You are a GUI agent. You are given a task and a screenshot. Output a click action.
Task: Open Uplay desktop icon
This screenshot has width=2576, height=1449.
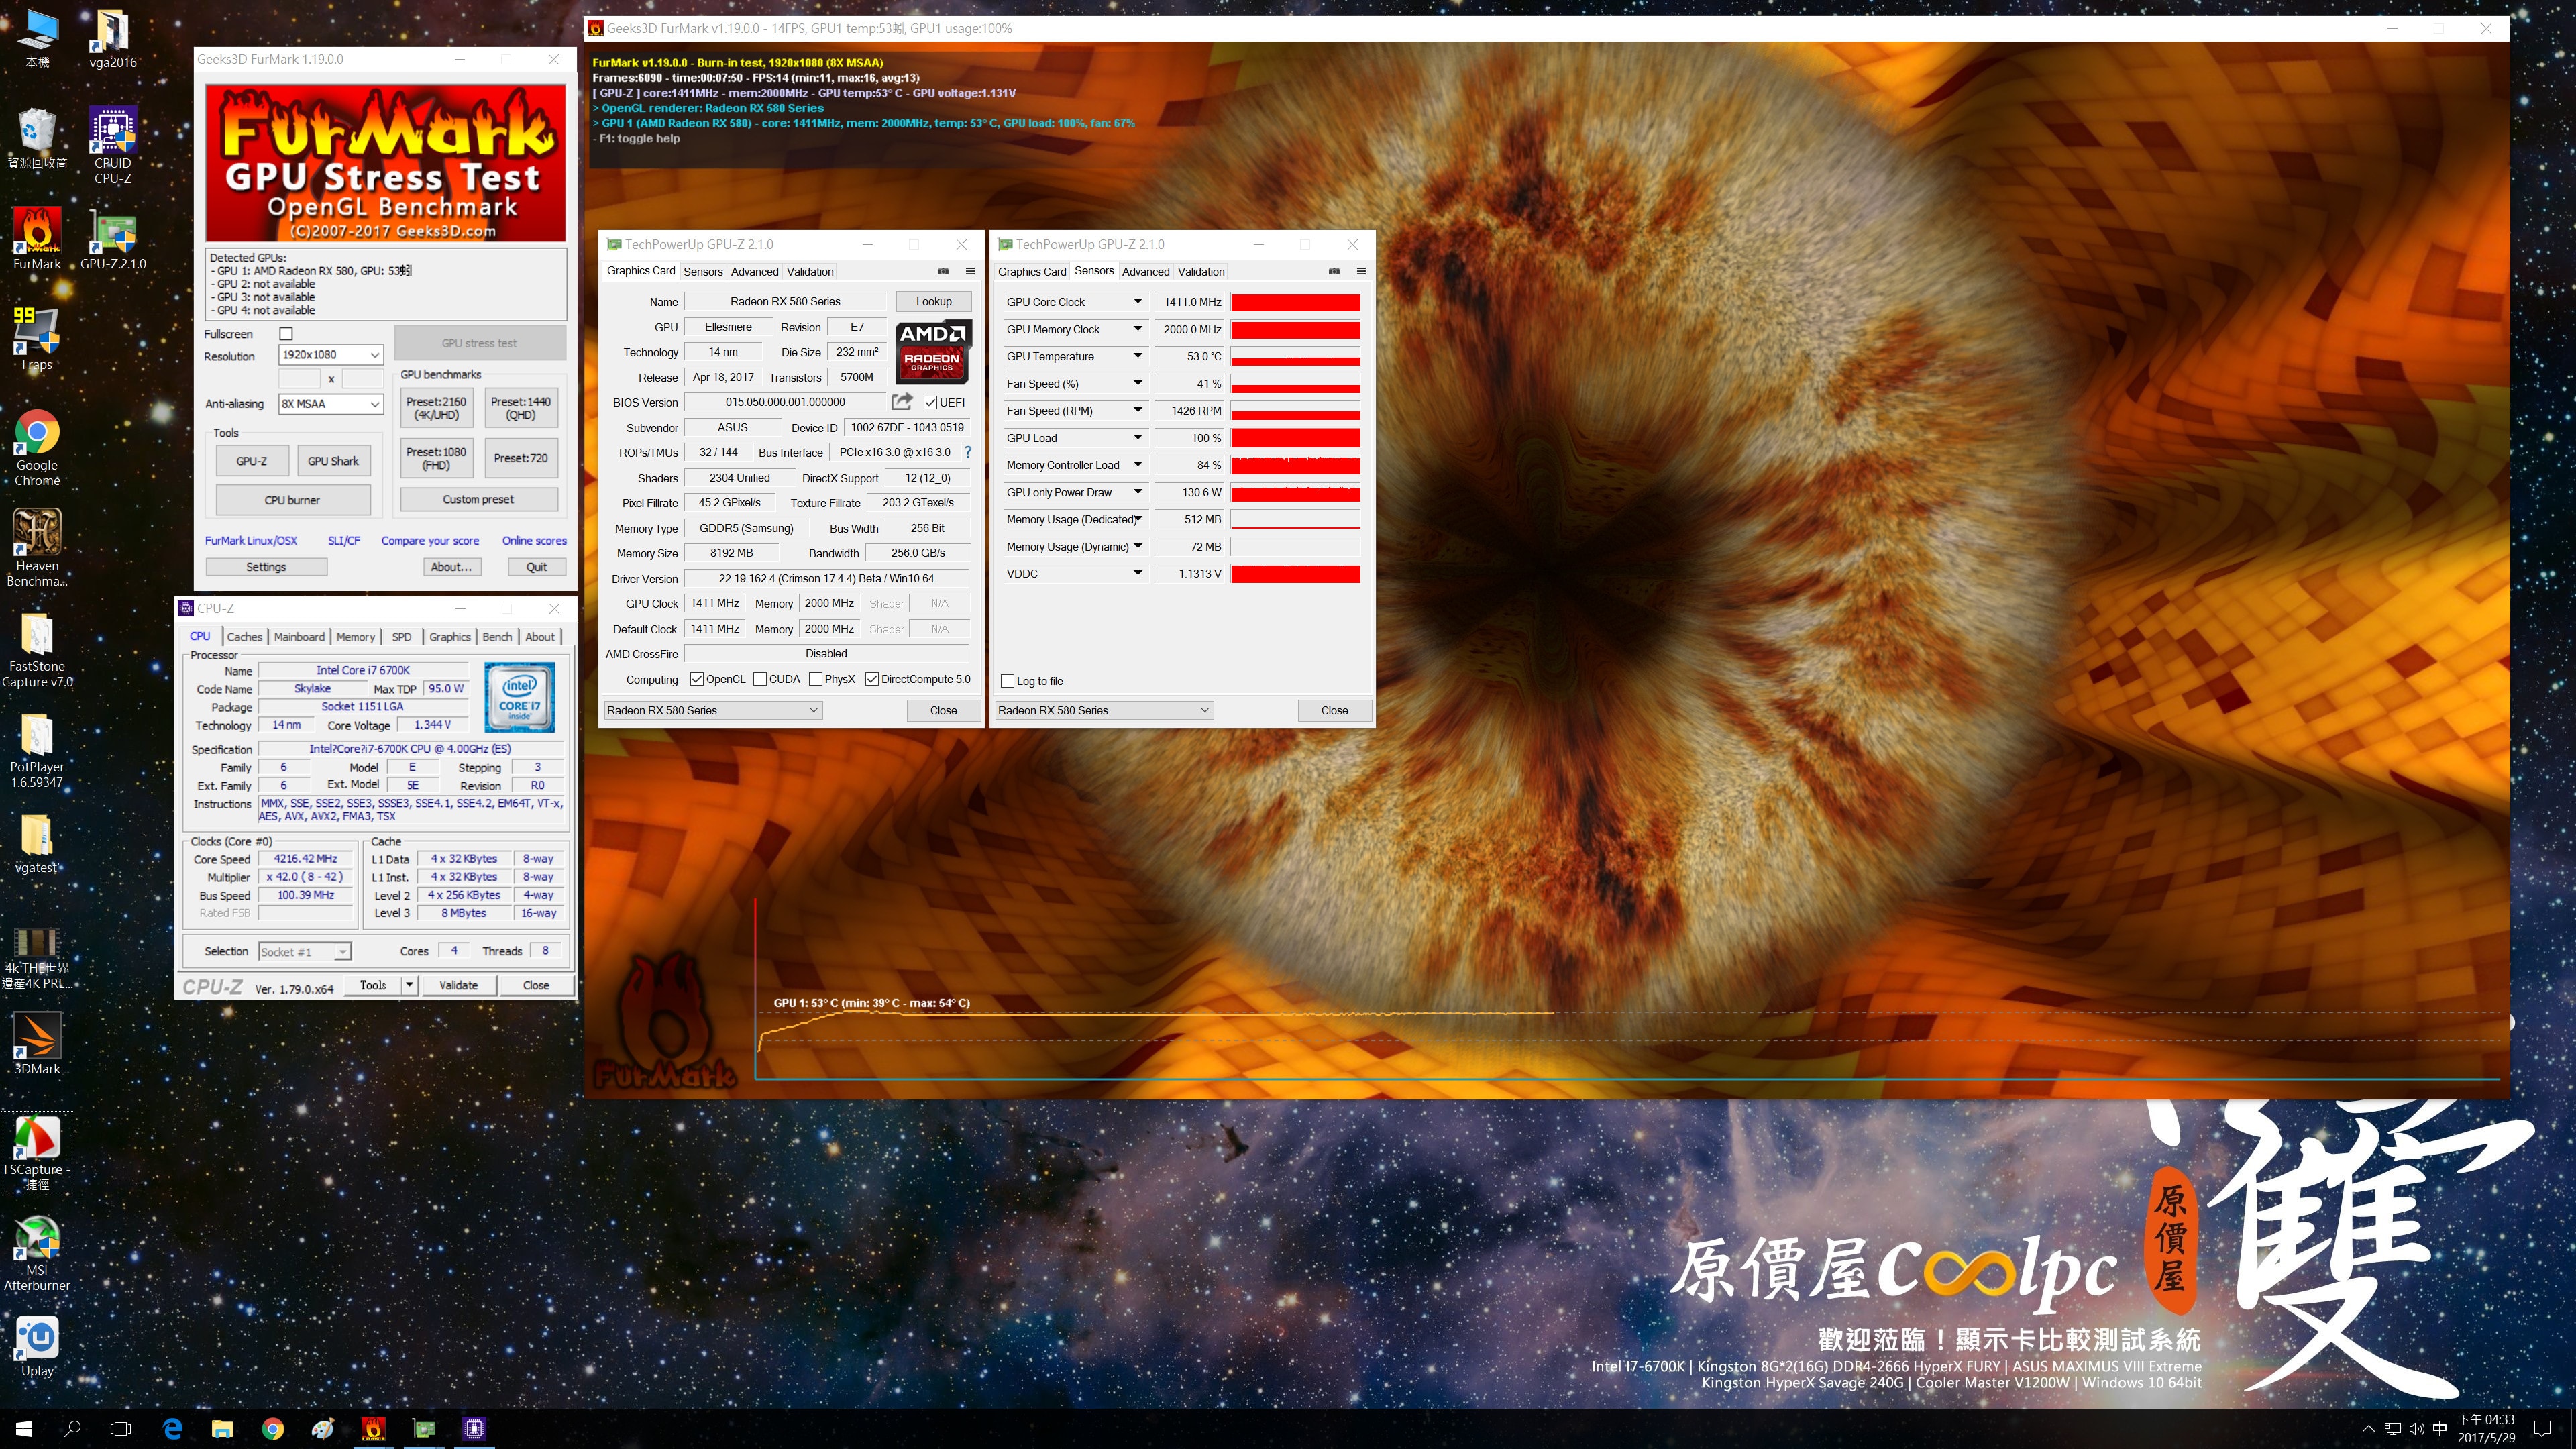37,1346
